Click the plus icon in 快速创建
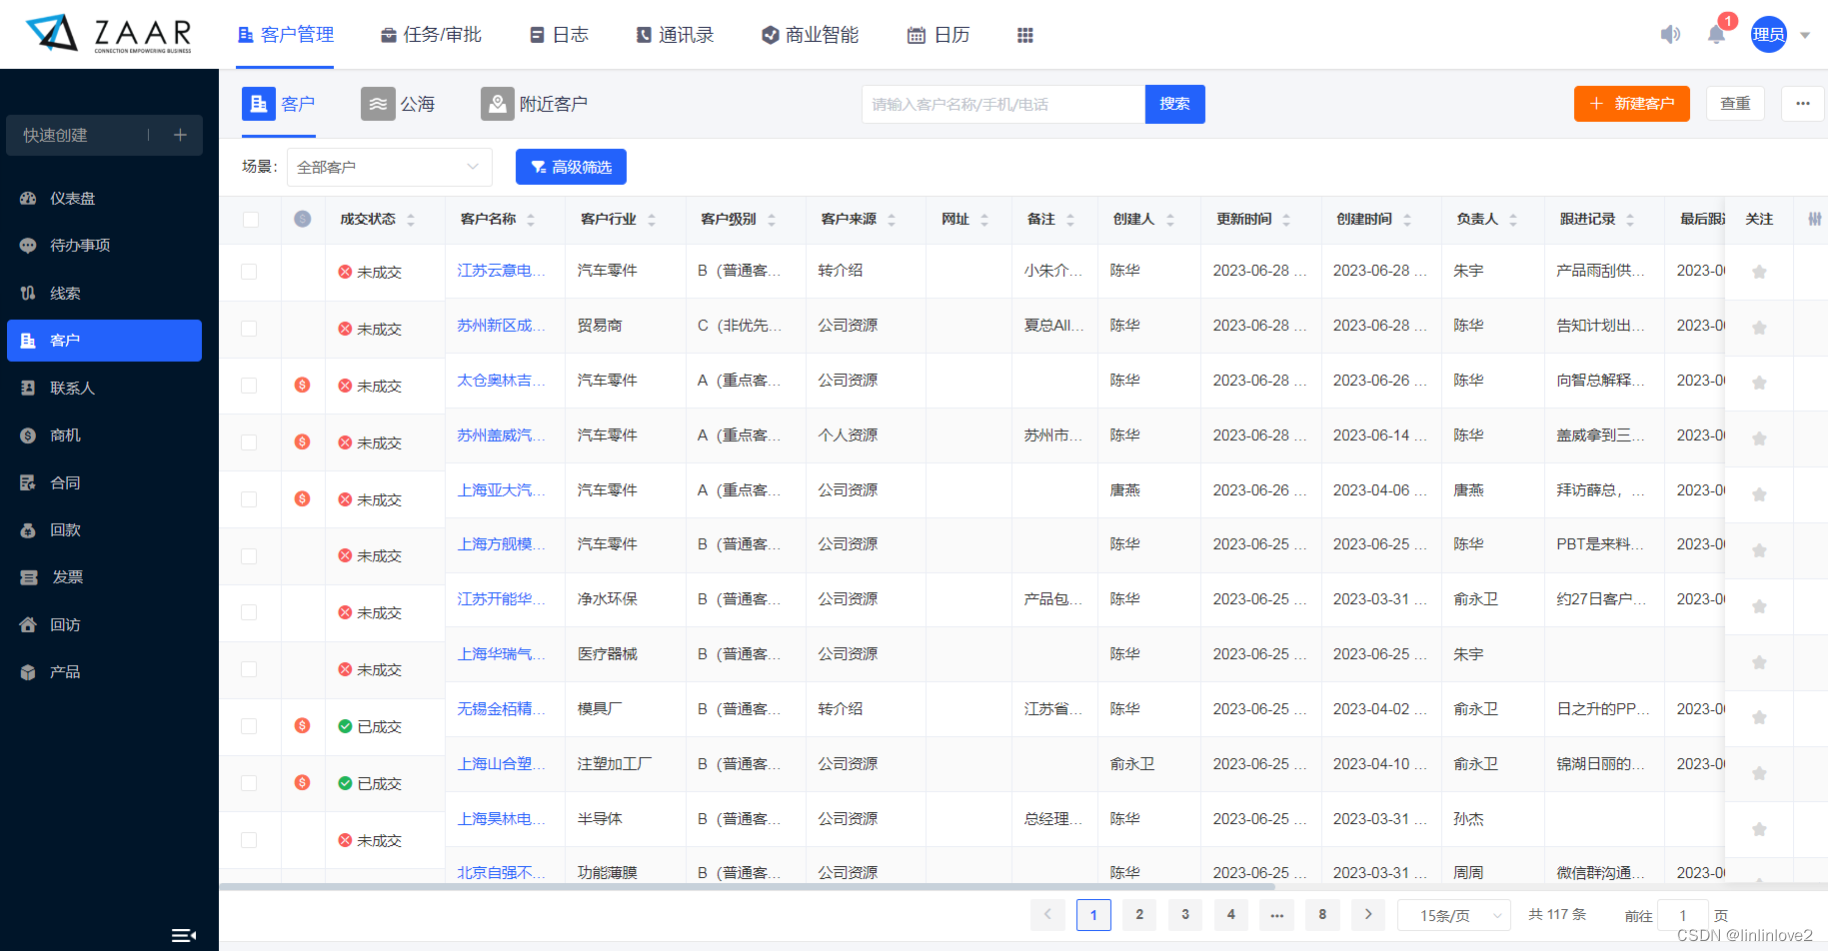The width and height of the screenshot is (1828, 951). (180, 135)
